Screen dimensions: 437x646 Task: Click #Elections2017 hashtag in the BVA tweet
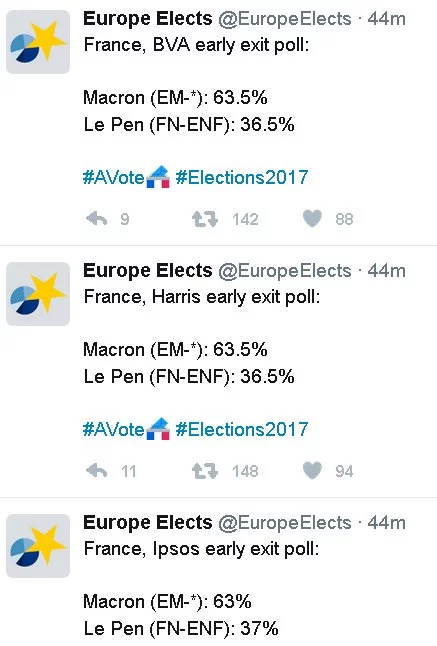242,178
